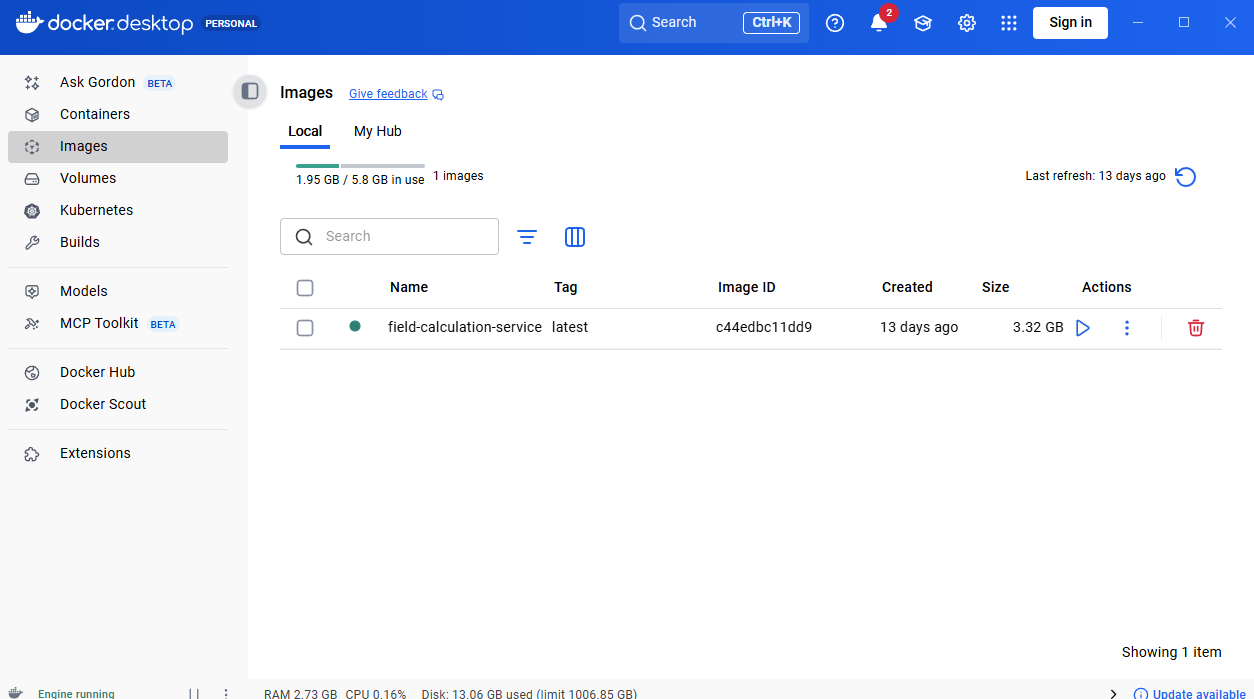This screenshot has width=1254, height=699.
Task: Open more actions for field-calculation-service
Action: click(x=1127, y=328)
